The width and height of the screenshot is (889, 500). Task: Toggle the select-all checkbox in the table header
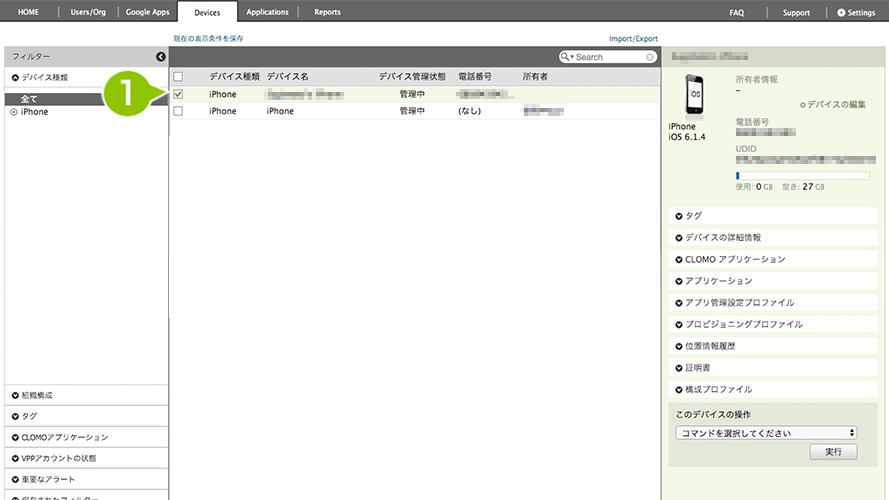click(178, 77)
